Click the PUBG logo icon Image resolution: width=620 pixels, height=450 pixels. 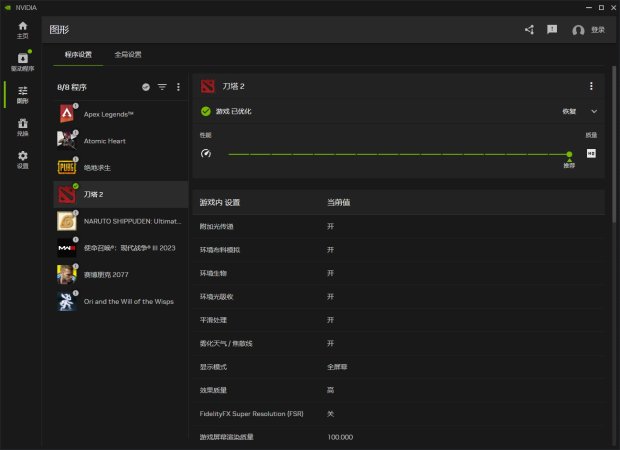67,168
